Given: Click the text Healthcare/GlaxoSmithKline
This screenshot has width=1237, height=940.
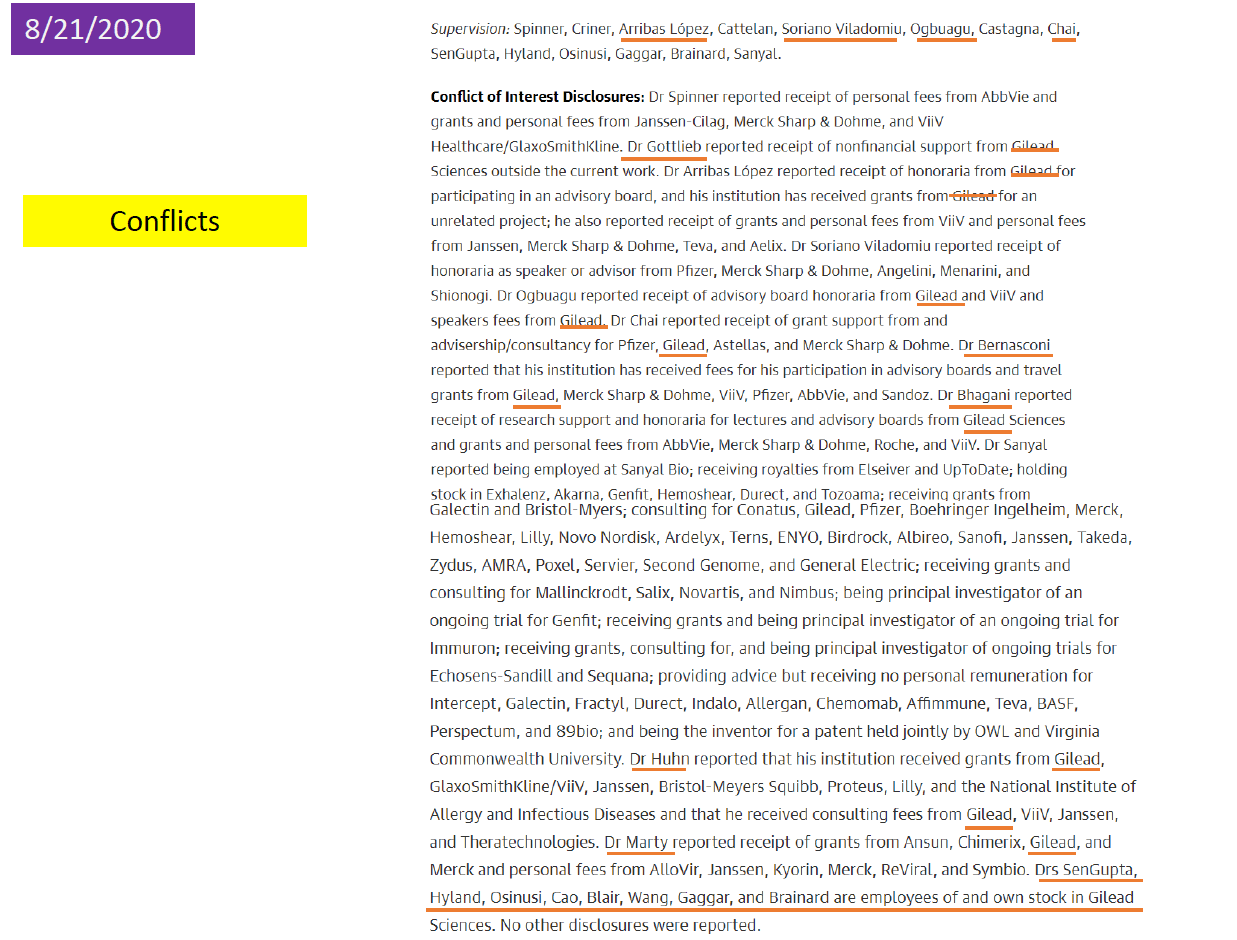Looking at the screenshot, I should (524, 146).
